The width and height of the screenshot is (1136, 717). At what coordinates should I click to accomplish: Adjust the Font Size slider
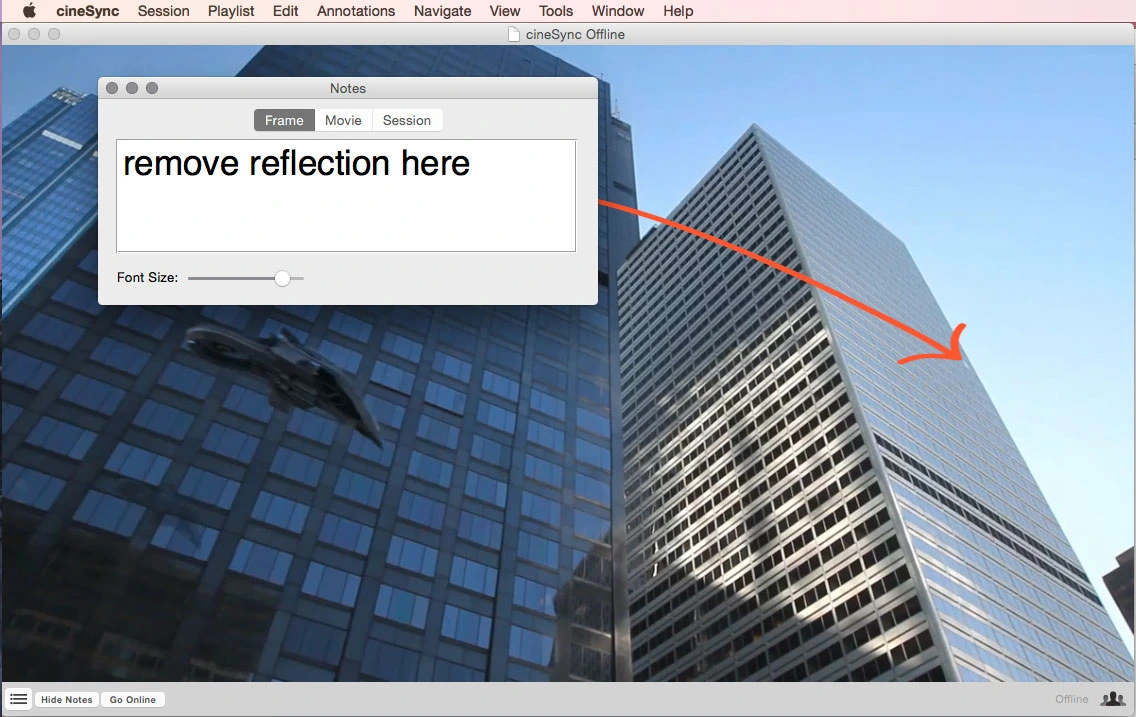283,278
